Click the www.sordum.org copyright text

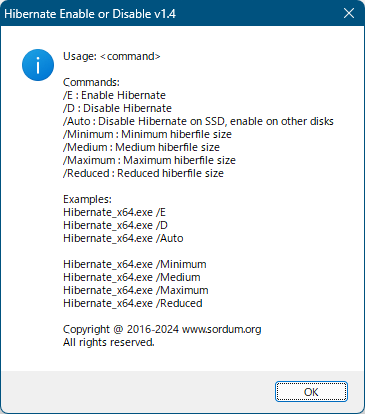[222, 329]
